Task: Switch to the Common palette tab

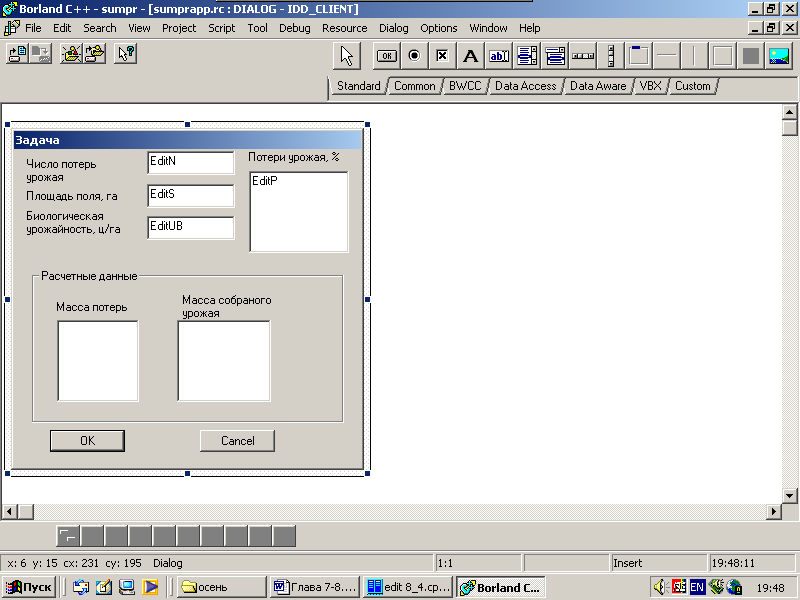Action: coord(415,86)
